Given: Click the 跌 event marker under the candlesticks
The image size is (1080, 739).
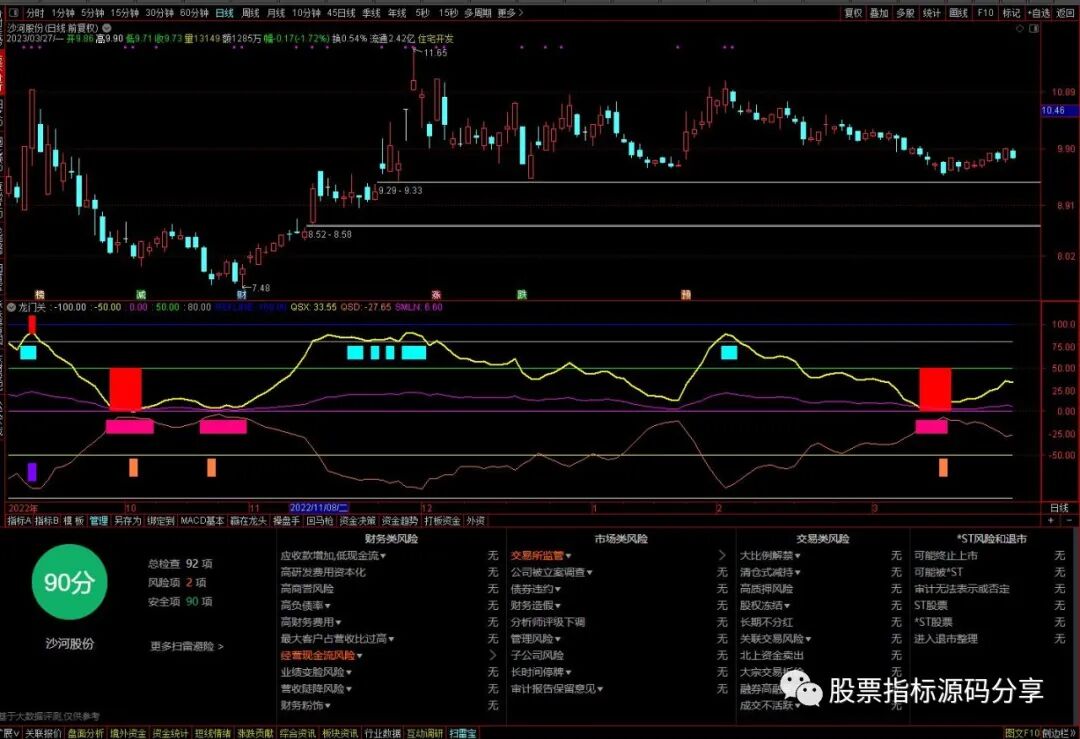Looking at the screenshot, I should click(x=522, y=294).
